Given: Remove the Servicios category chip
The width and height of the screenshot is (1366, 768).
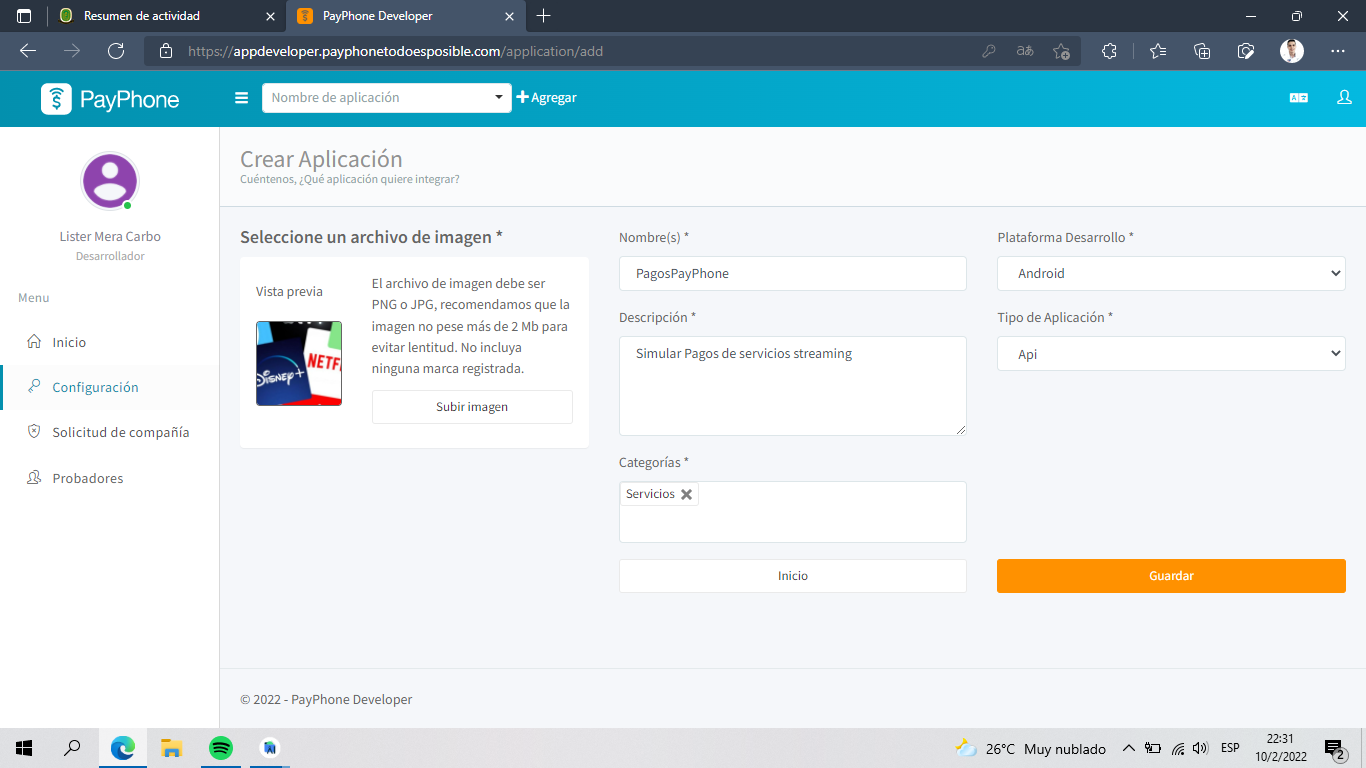Looking at the screenshot, I should (x=687, y=493).
